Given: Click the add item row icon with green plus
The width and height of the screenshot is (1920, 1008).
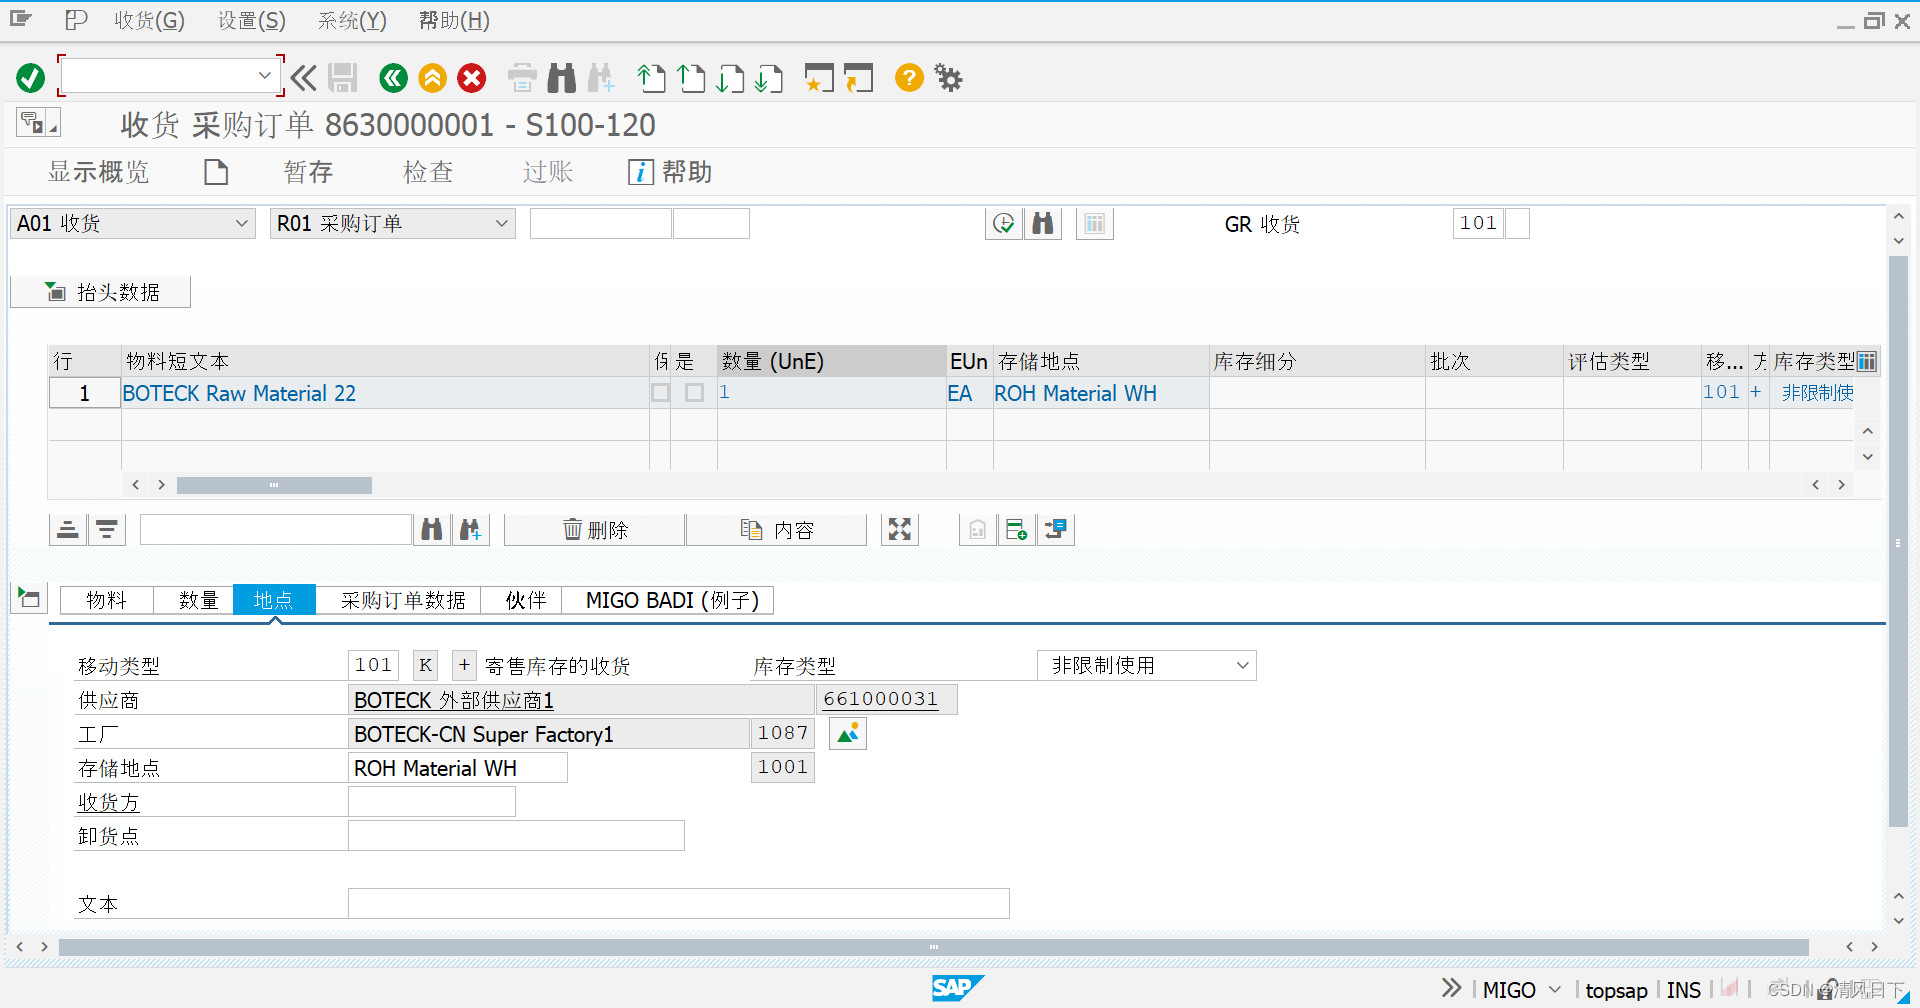Looking at the screenshot, I should point(1017,530).
